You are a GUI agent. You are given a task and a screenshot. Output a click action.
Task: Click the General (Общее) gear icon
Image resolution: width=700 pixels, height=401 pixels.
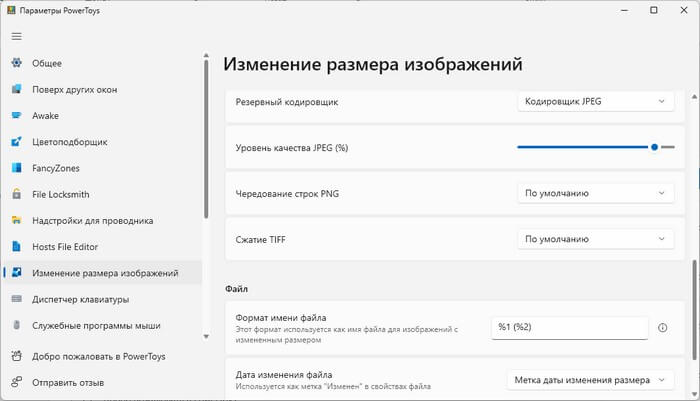[17, 63]
